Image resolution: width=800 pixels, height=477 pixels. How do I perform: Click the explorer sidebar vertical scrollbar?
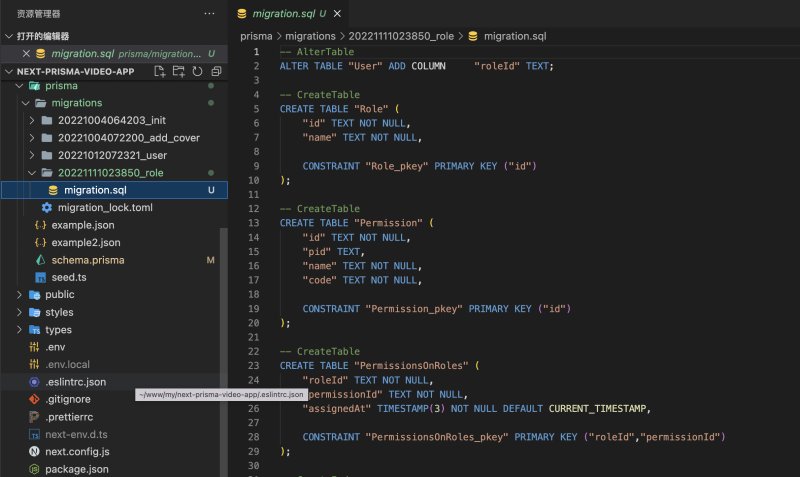(x=223, y=352)
